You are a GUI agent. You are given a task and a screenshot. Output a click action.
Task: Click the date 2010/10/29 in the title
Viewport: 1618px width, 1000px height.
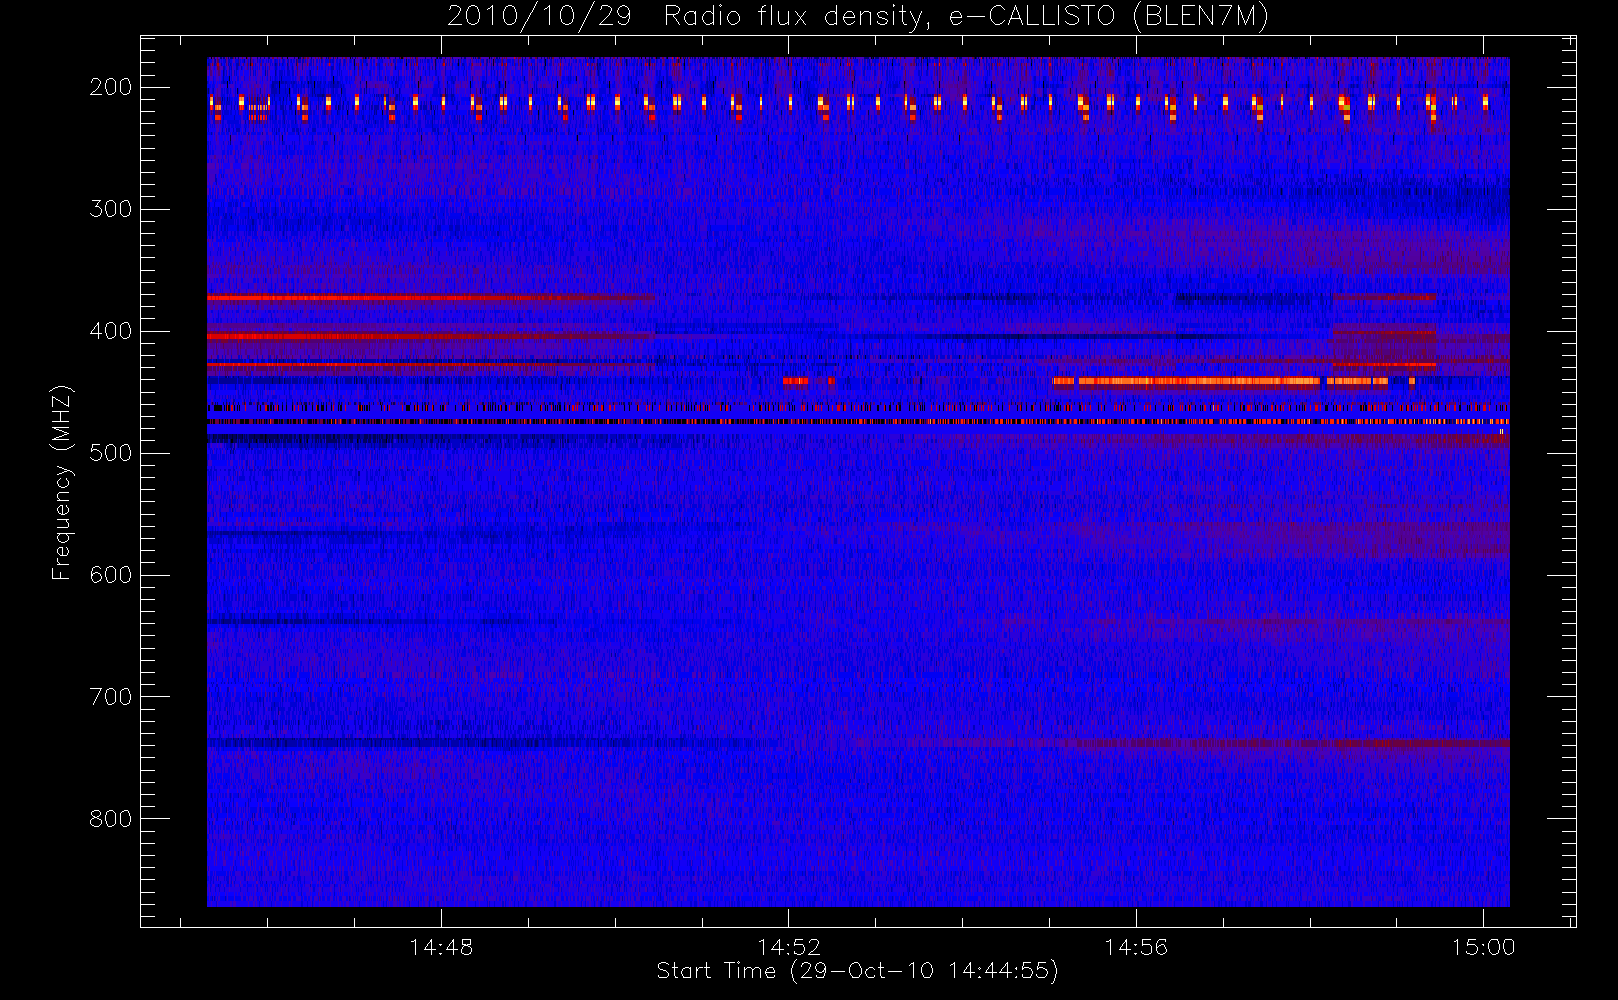pos(539,16)
